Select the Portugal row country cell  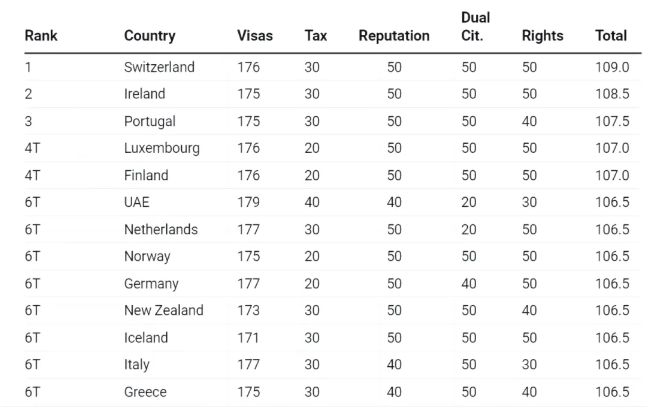tap(150, 121)
